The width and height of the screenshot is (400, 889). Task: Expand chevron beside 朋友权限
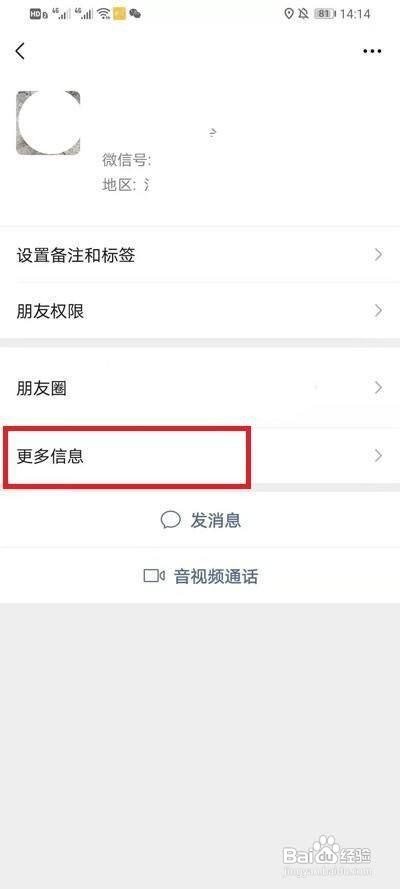[378, 311]
